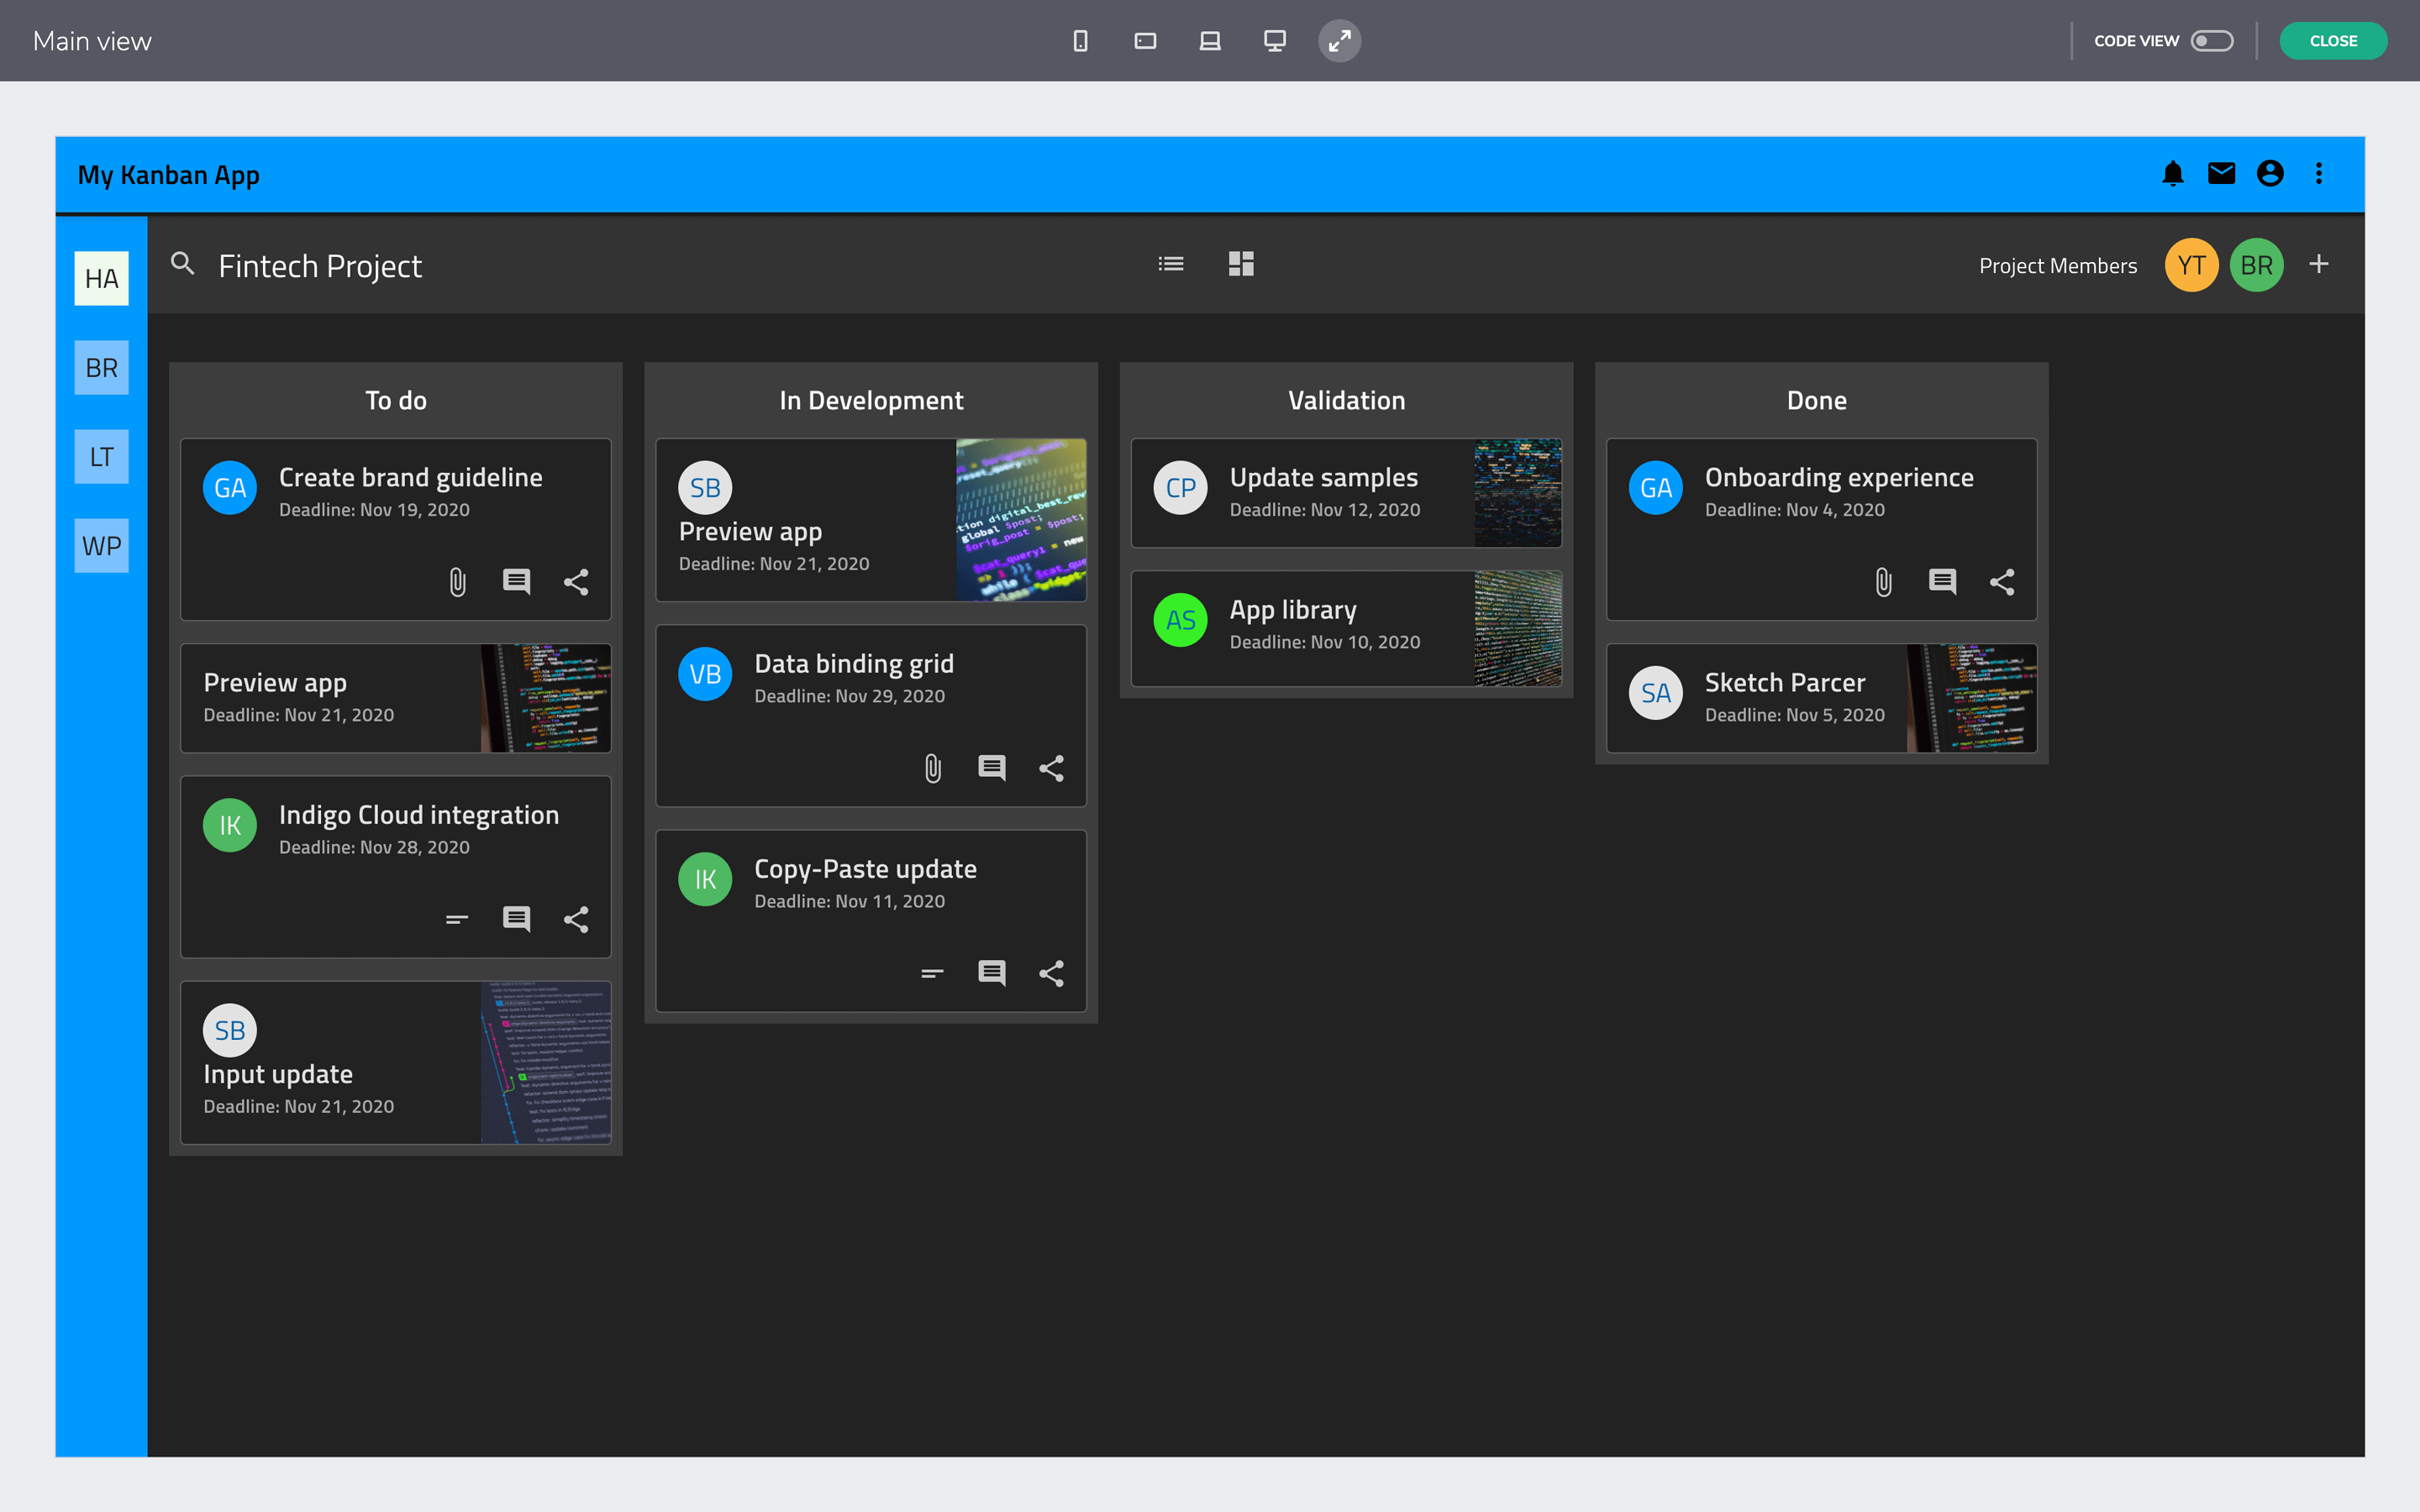
Task: Open the user account profile icon
Action: pos(2270,173)
